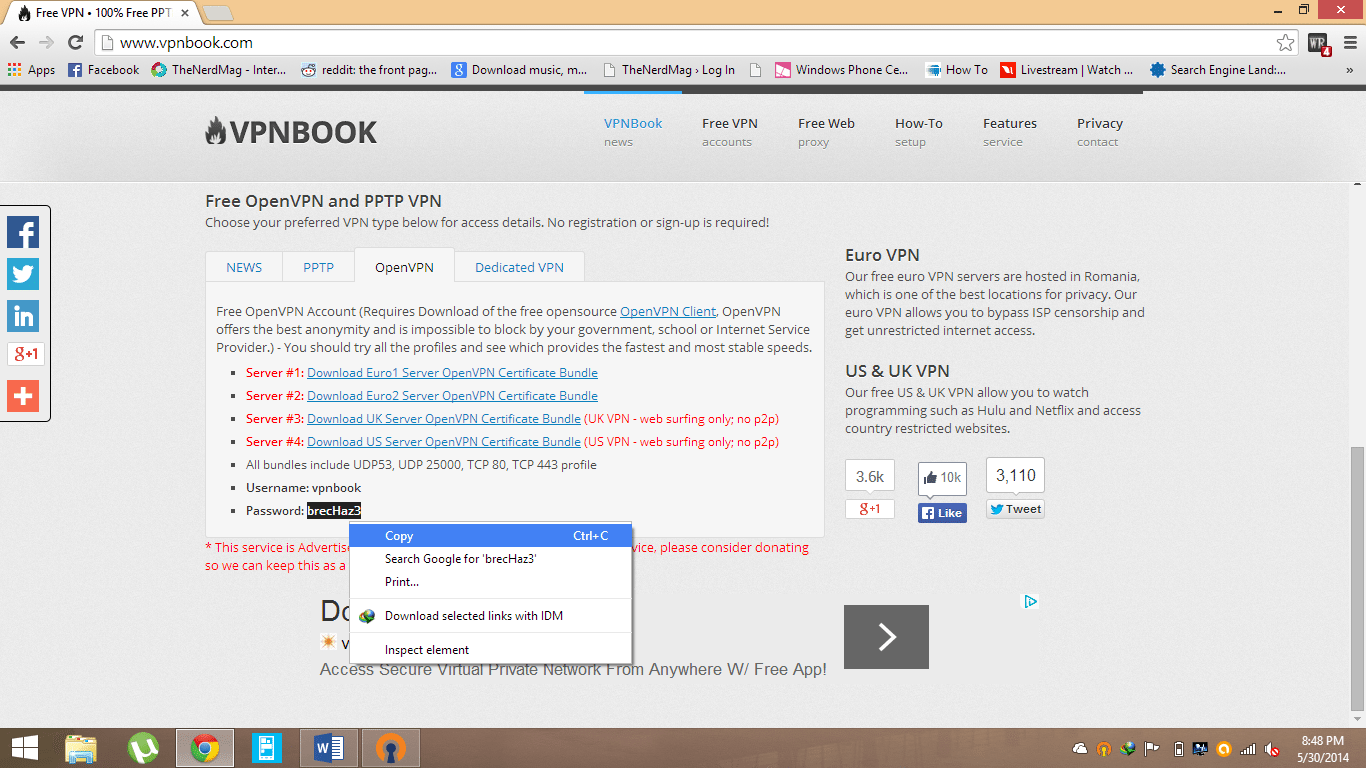Image resolution: width=1366 pixels, height=768 pixels.
Task: Switch to the PPTP tab
Action: pos(319,267)
